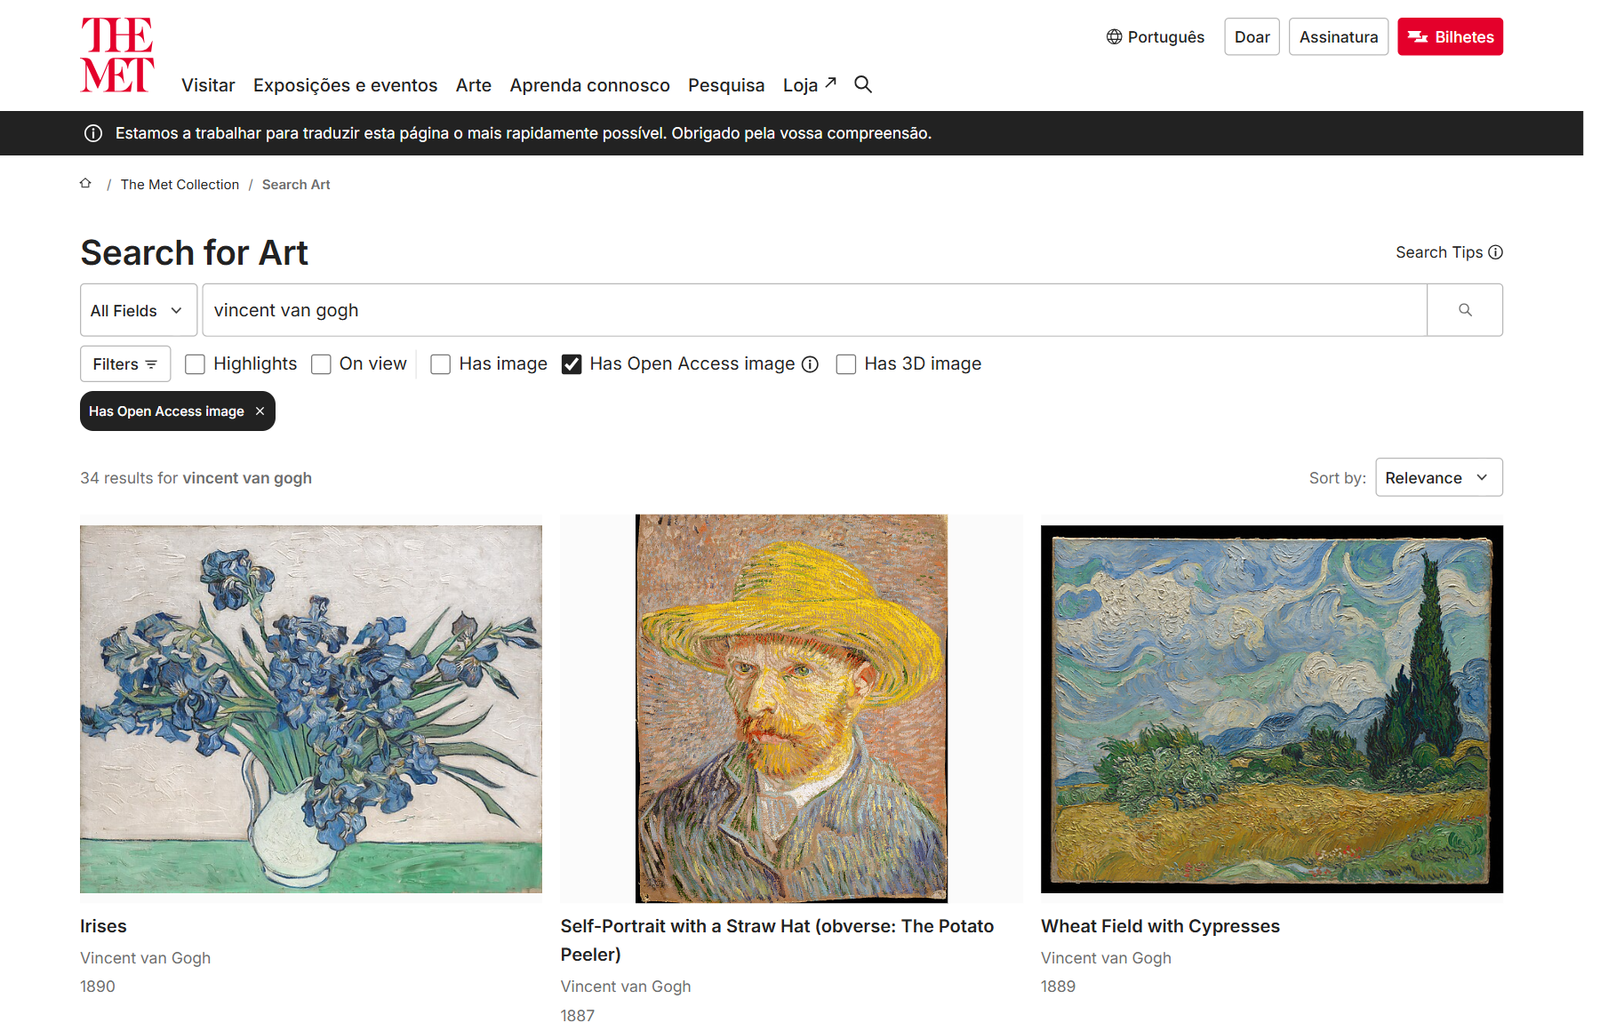Enable the On view checkbox
The image size is (1600, 1022).
(321, 365)
